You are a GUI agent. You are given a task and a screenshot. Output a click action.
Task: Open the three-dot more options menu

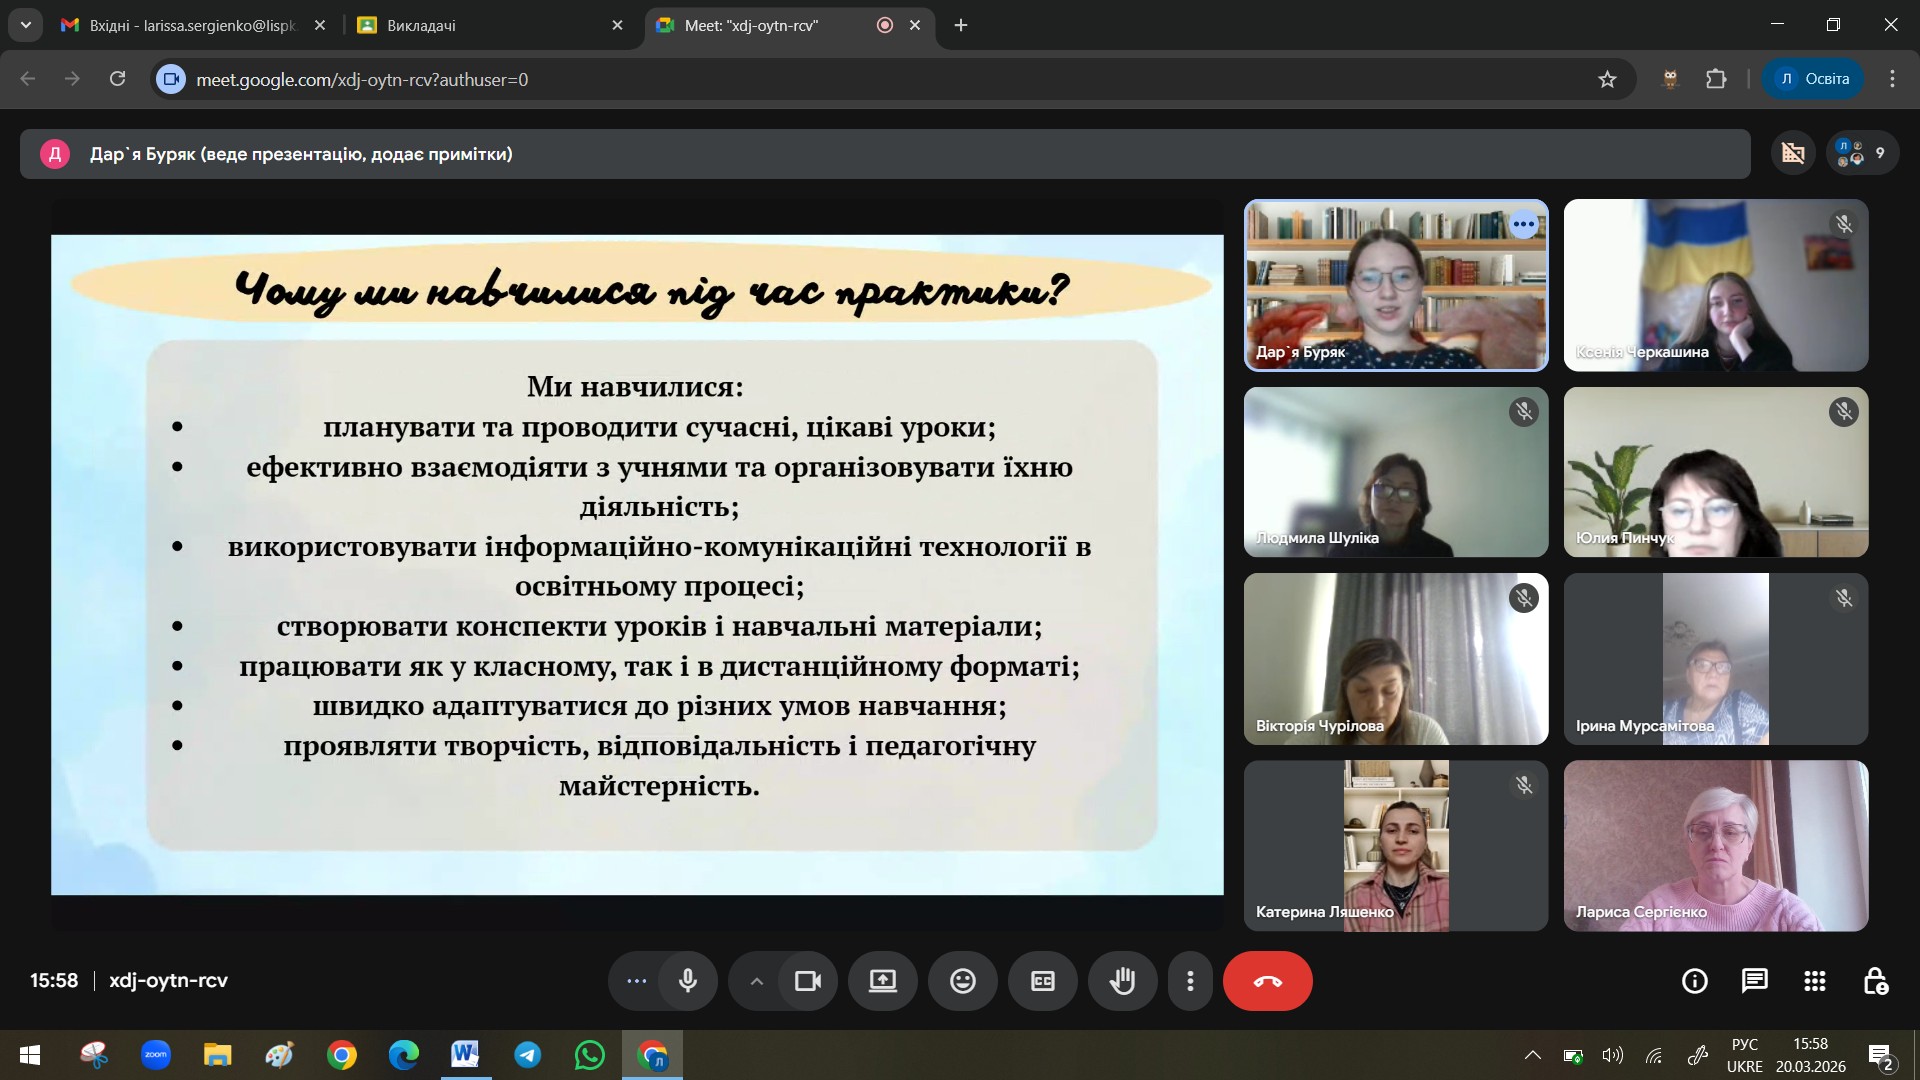1190,981
